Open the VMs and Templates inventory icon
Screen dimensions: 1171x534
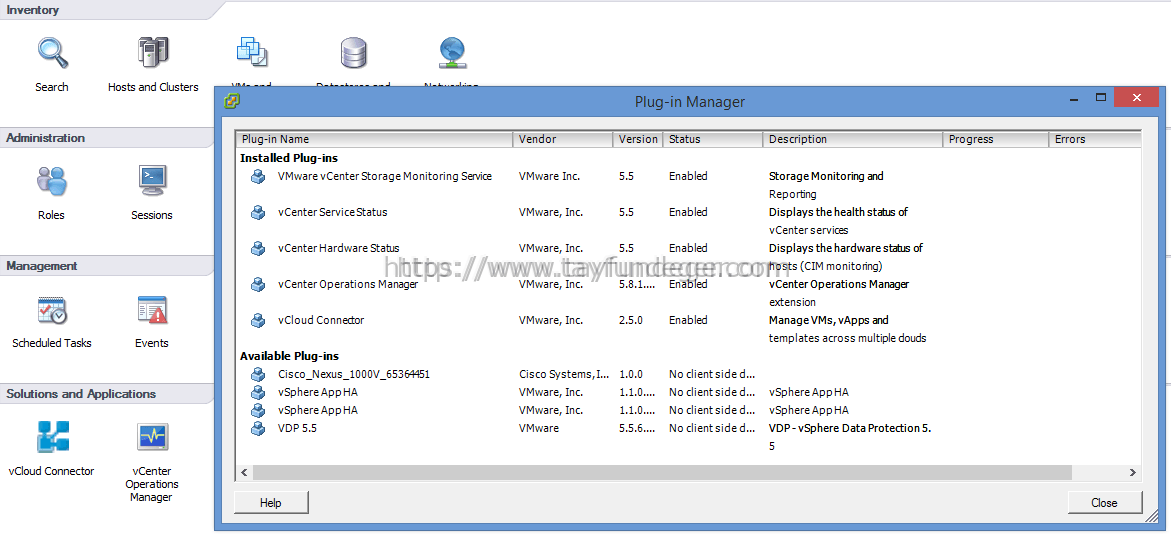(252, 53)
